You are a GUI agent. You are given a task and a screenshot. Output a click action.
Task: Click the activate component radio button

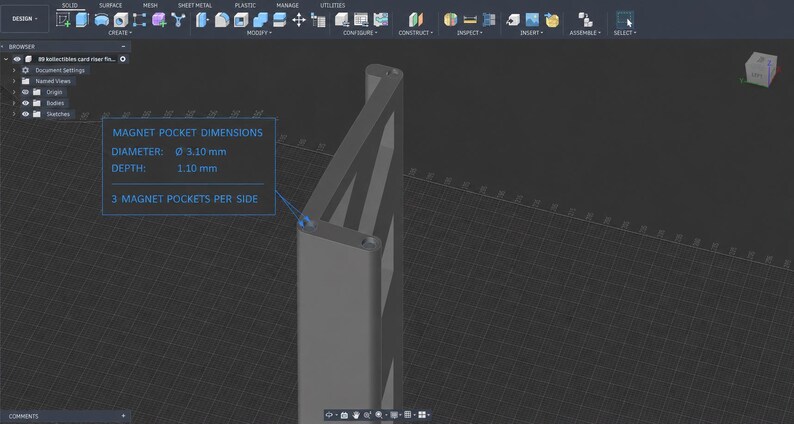(x=123, y=59)
